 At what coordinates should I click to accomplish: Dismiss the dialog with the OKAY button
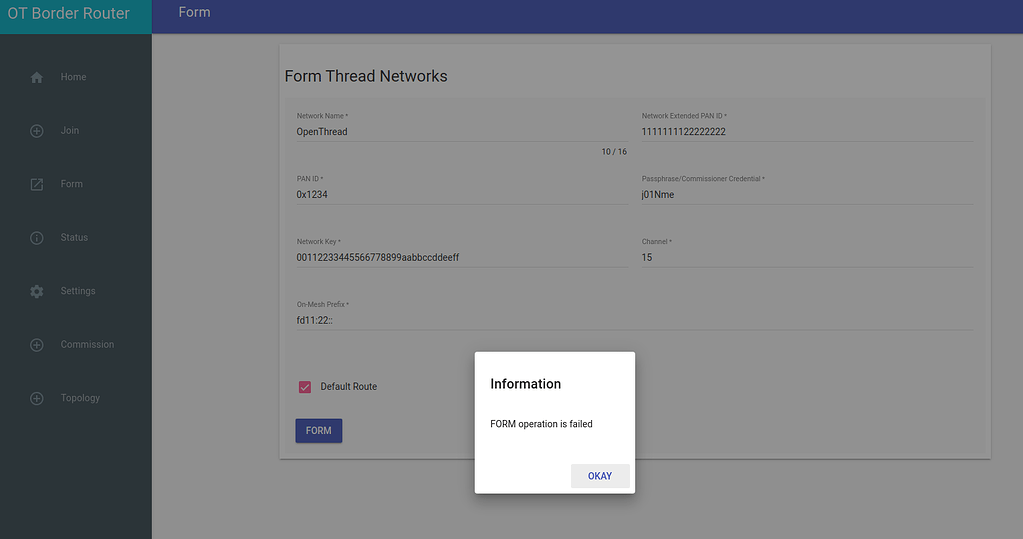(600, 476)
